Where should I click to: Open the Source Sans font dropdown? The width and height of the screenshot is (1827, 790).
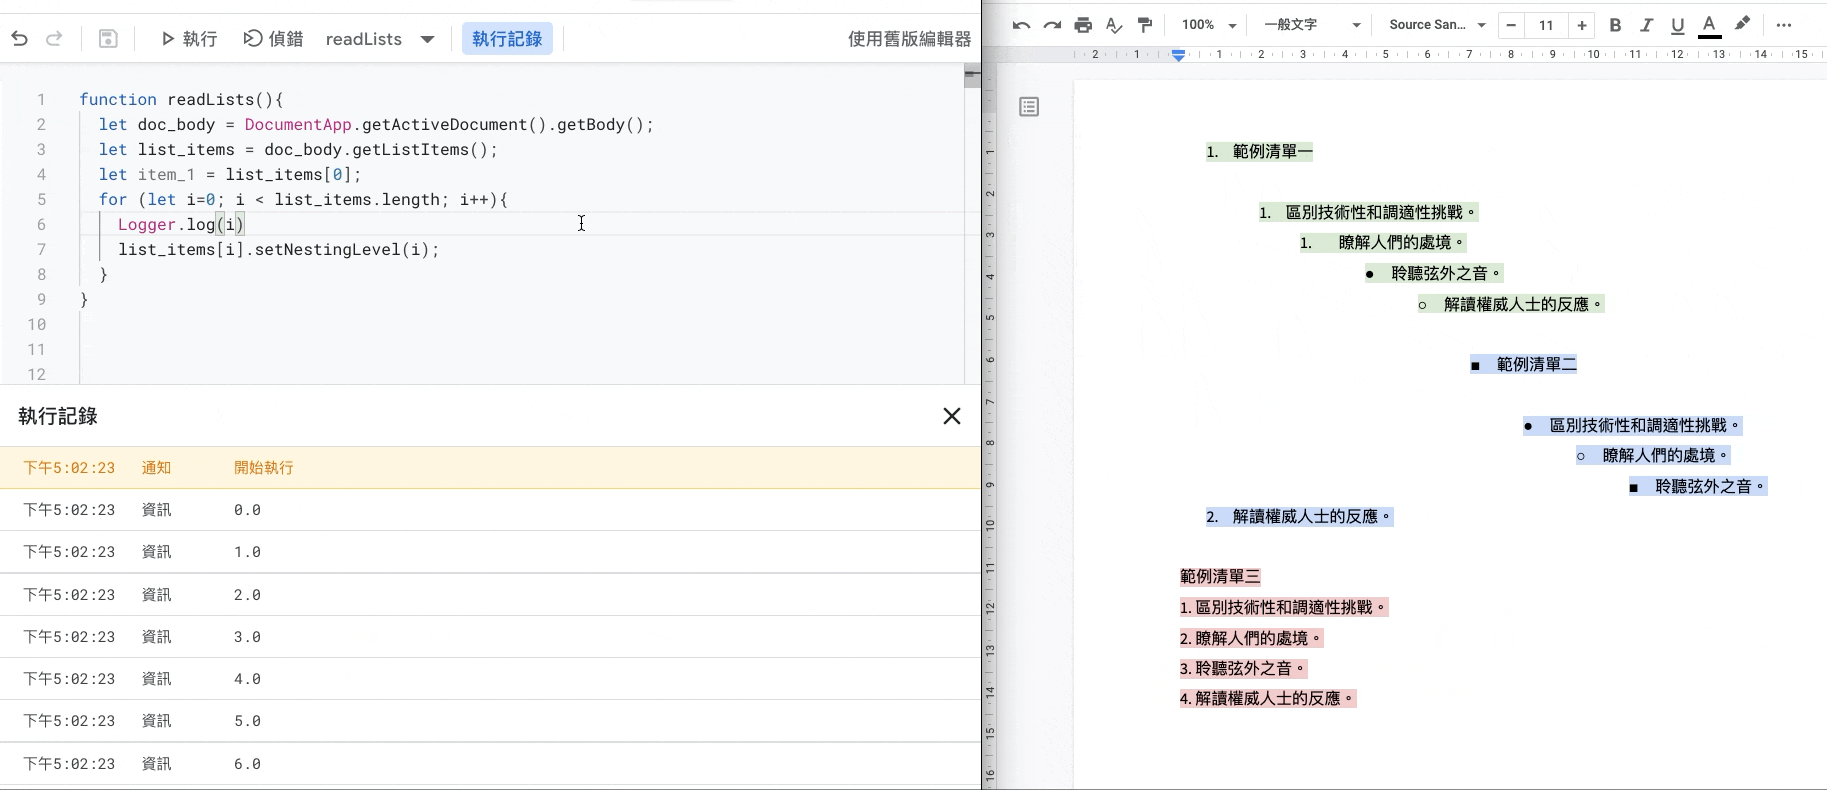[x=1436, y=25]
